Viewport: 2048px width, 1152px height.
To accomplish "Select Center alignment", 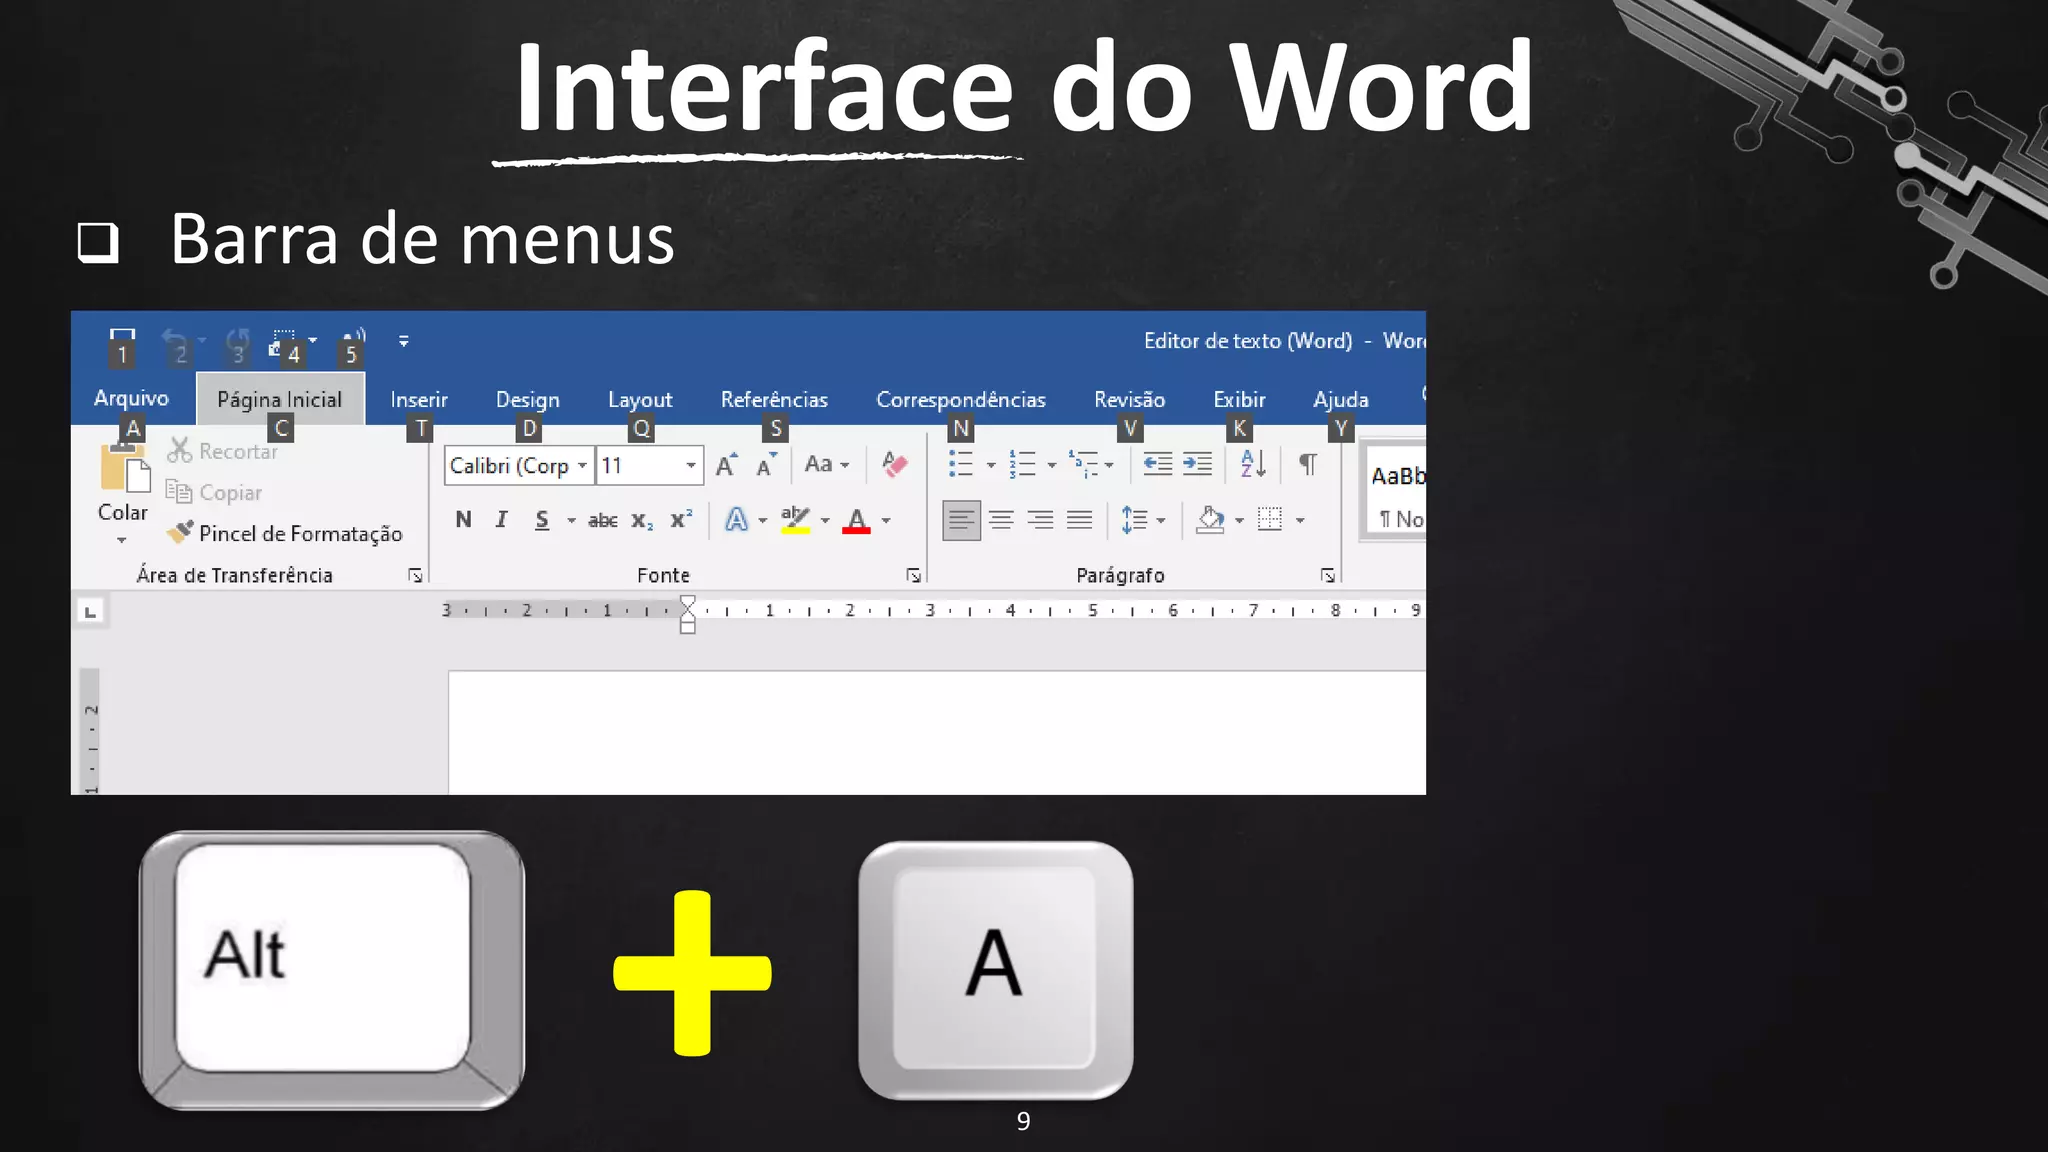I will click(x=1001, y=520).
